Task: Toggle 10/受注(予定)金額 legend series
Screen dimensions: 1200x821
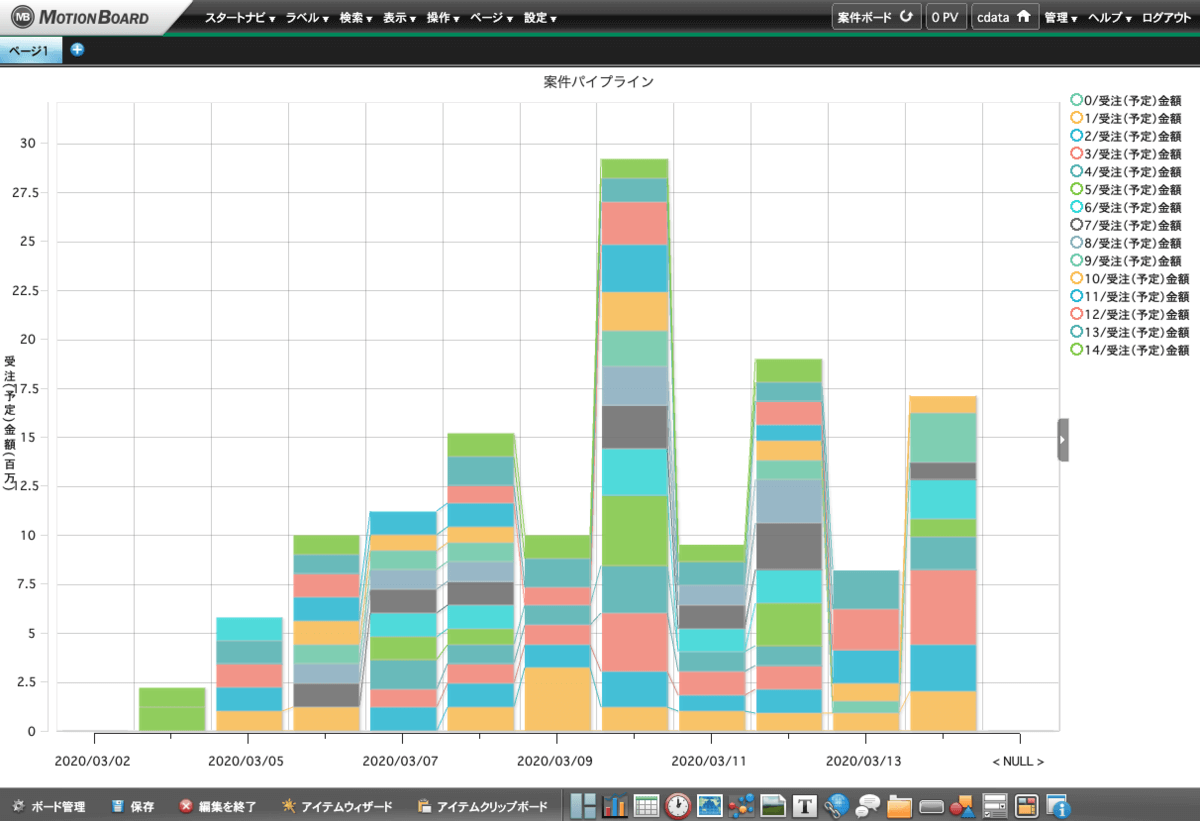Action: coord(1129,278)
